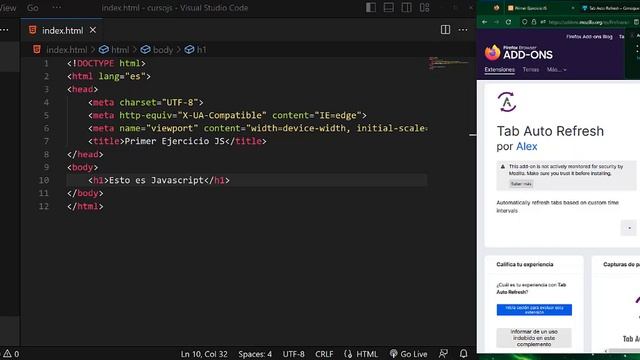Image resolution: width=640 pixels, height=360 pixels.
Task: Click index.html in the breadcrumb
Action: [x=67, y=50]
